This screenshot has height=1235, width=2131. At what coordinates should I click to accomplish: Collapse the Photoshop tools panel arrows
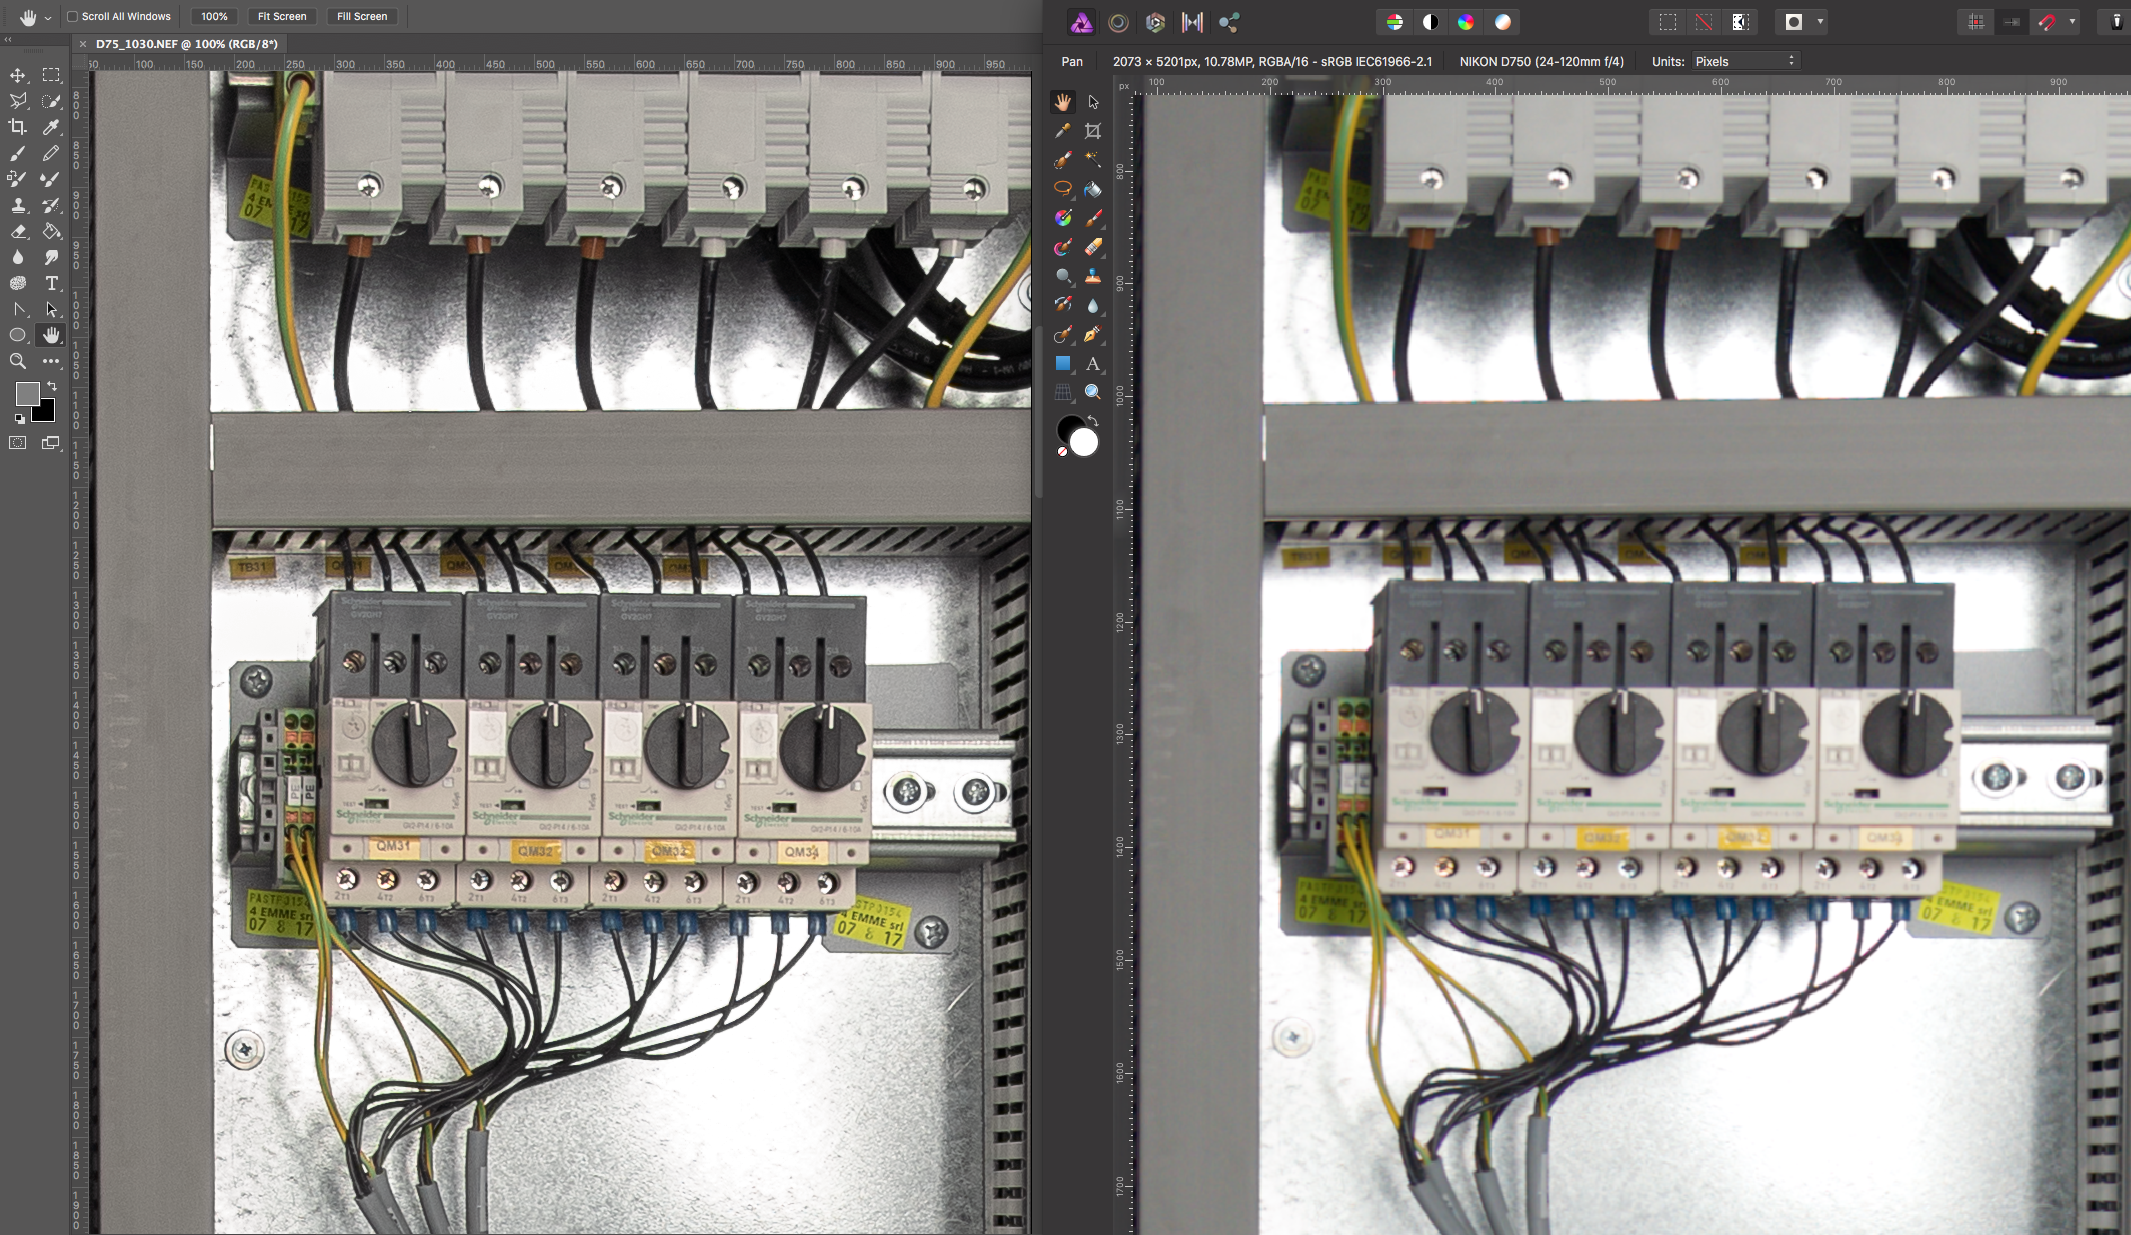coord(8,39)
